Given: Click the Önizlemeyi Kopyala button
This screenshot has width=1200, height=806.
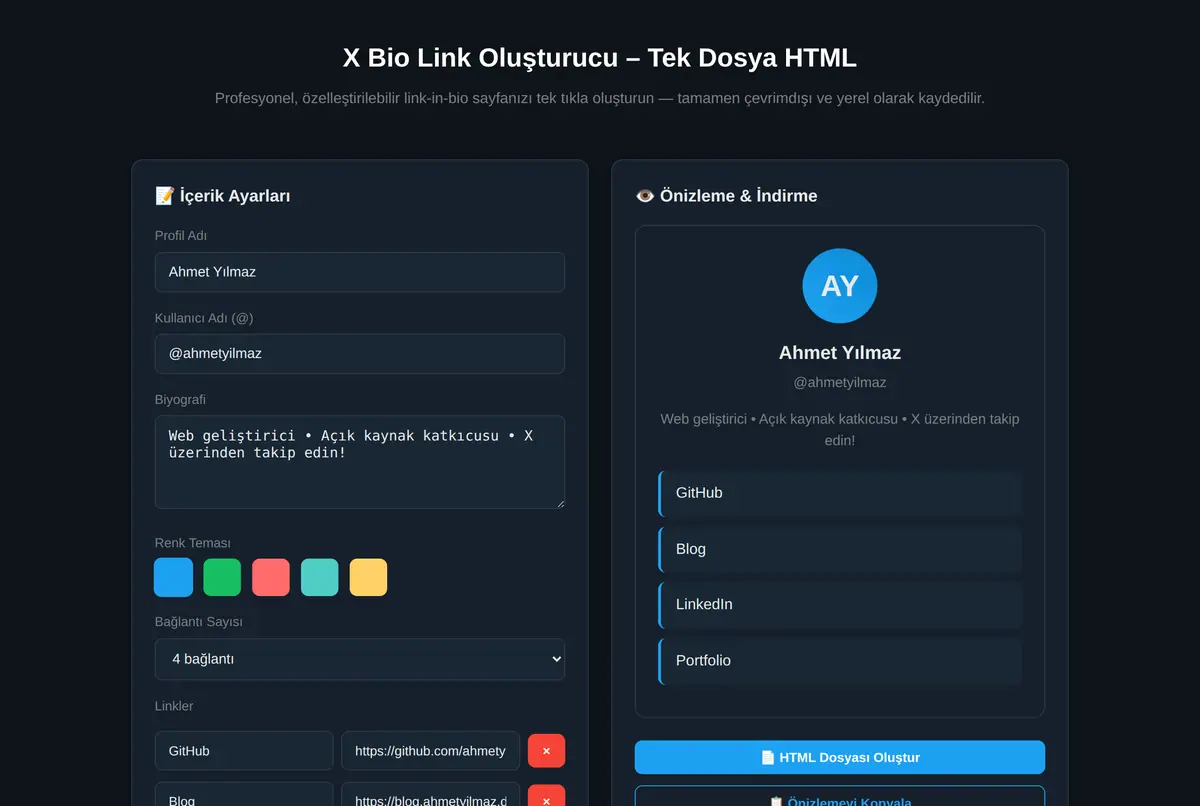Looking at the screenshot, I should pyautogui.click(x=840, y=797).
